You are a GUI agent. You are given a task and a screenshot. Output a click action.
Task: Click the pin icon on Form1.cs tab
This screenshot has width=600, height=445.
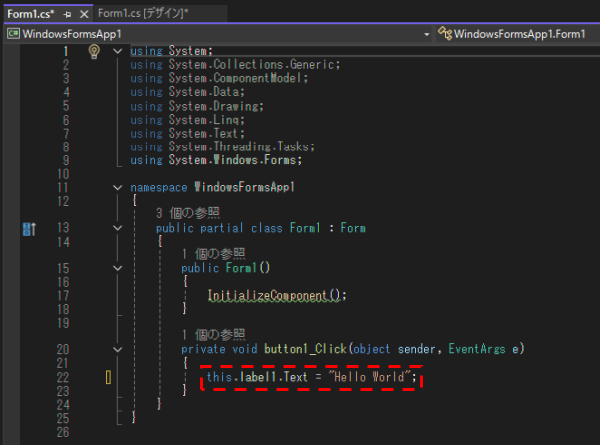68,13
